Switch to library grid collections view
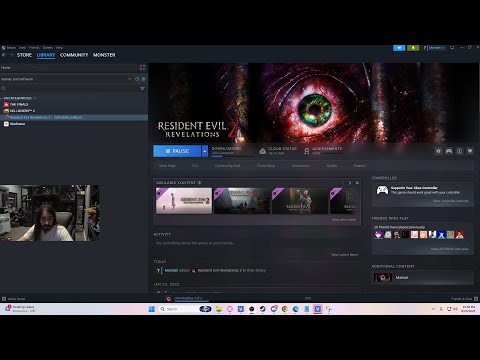 [143, 68]
